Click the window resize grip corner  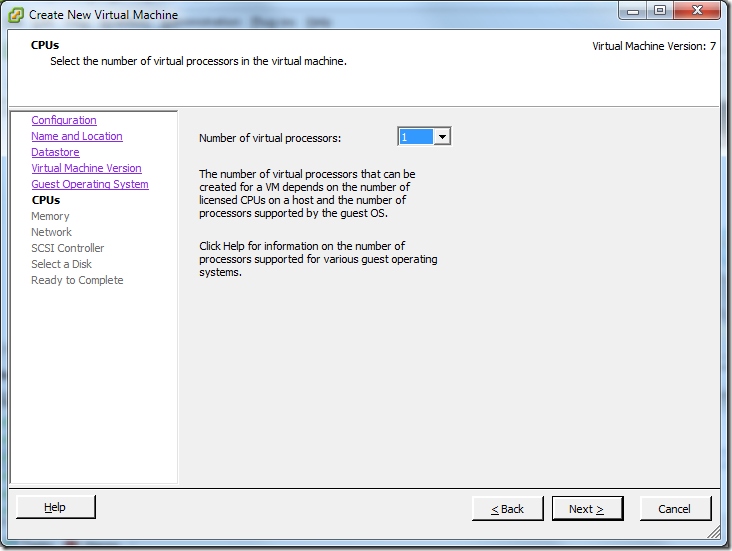pos(714,532)
